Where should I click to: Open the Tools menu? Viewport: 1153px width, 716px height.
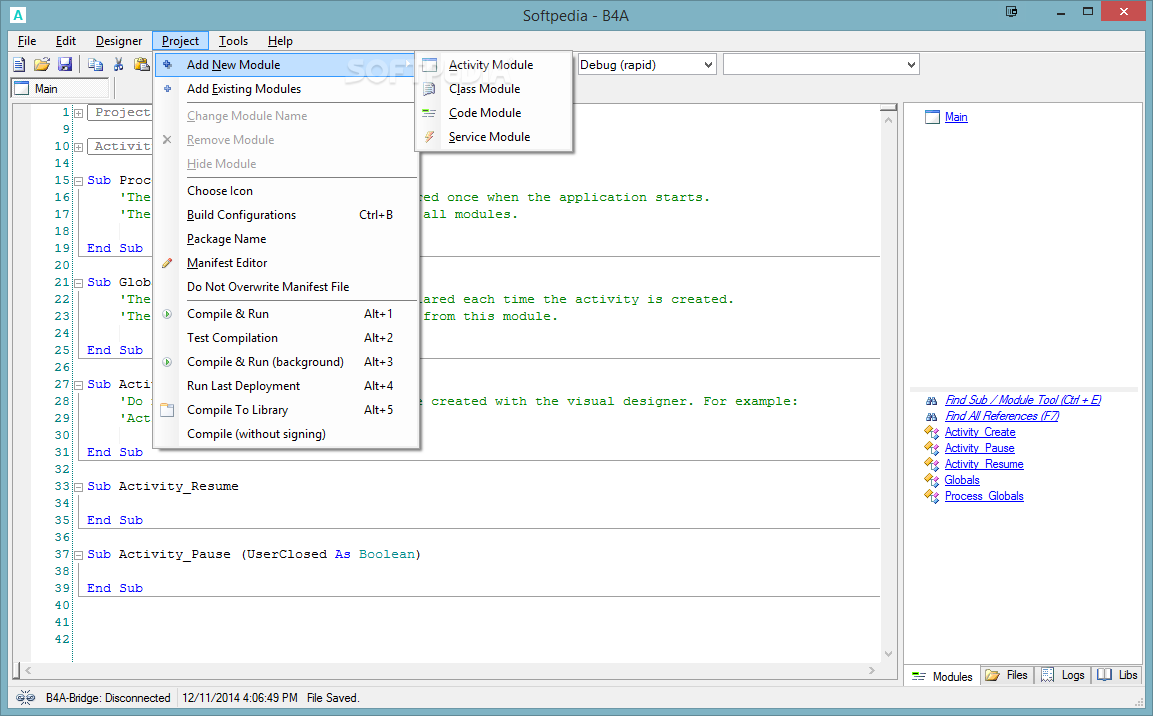tap(233, 41)
